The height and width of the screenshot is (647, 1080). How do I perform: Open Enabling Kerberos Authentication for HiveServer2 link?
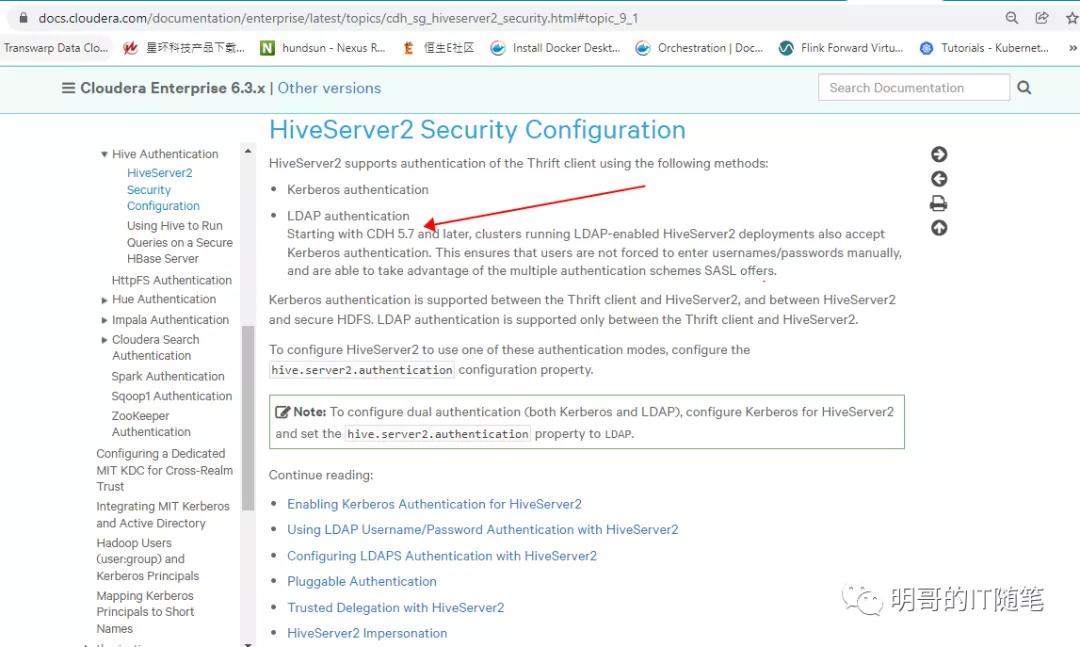tap(434, 504)
